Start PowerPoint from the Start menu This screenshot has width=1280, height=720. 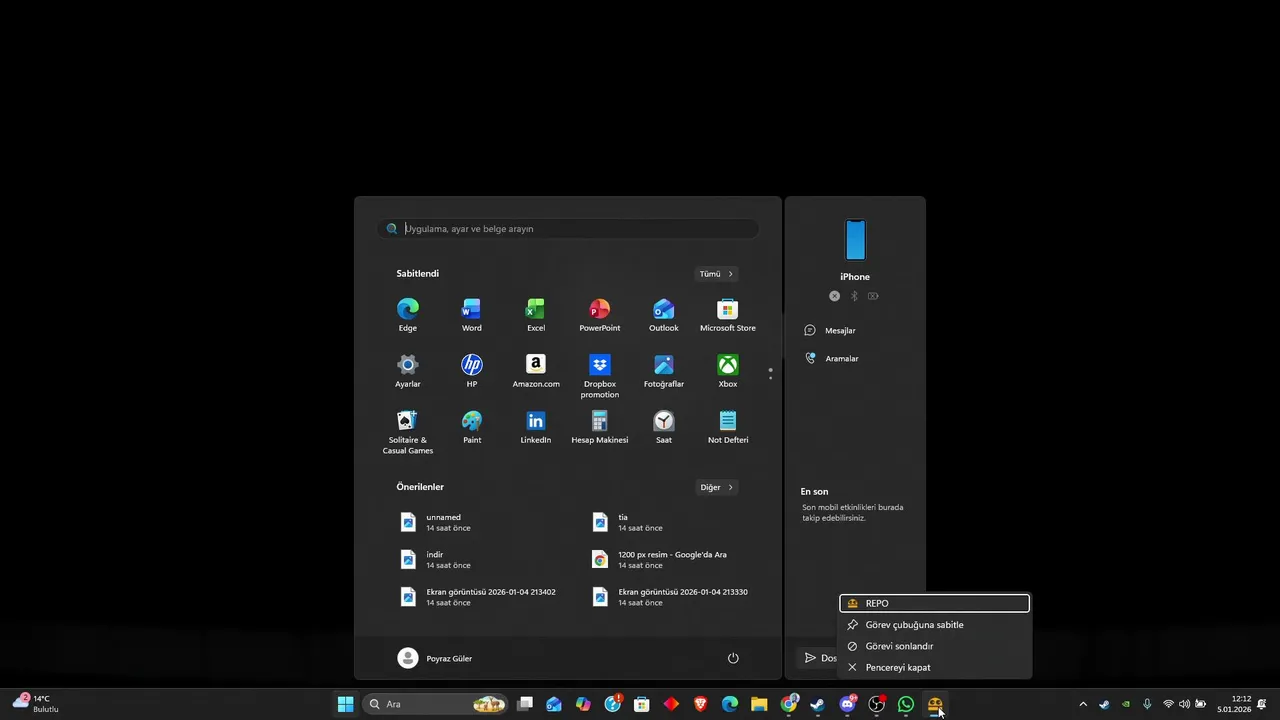click(600, 315)
